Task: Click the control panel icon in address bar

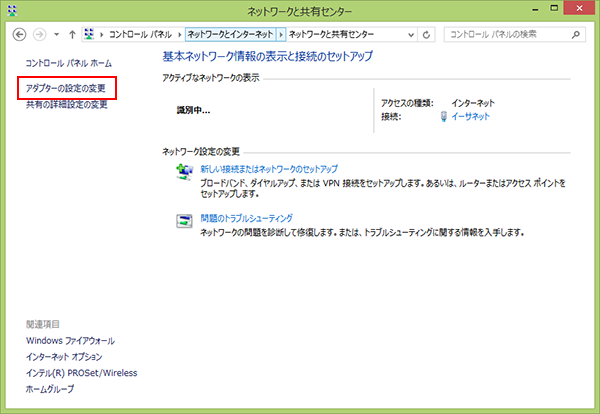Action: (x=89, y=34)
